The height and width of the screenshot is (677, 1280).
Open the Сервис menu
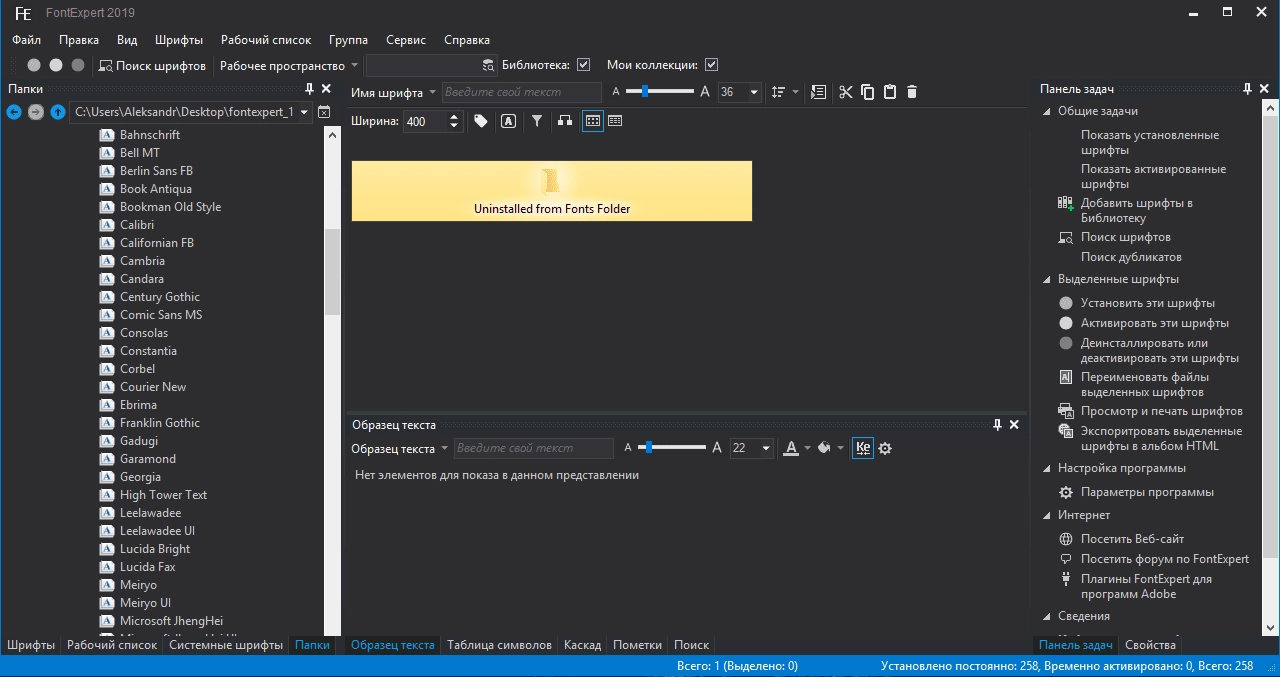click(x=406, y=40)
